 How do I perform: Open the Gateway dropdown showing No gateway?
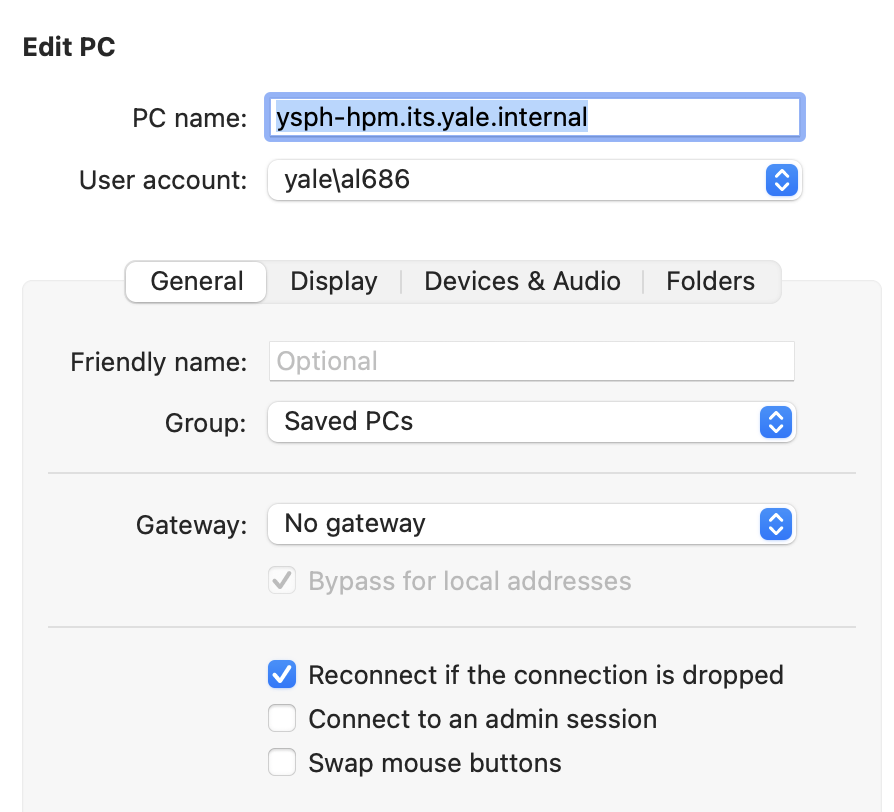(531, 523)
